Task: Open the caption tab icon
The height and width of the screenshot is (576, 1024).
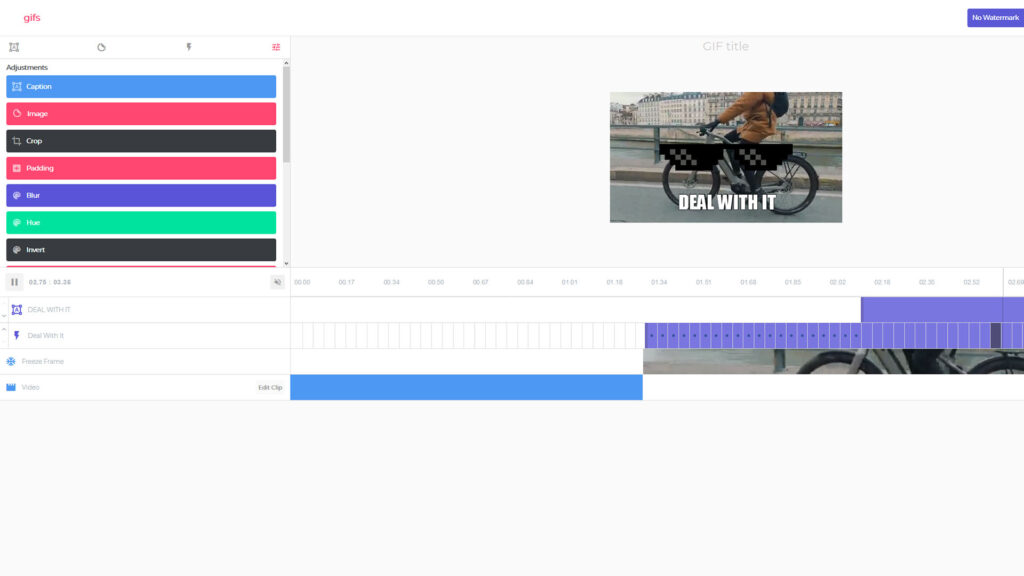Action: (x=14, y=47)
